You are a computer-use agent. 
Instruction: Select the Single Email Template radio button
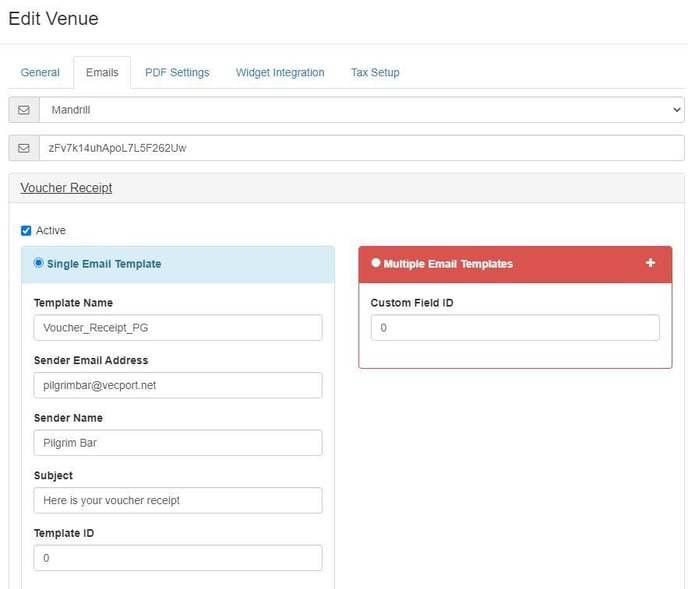click(39, 263)
